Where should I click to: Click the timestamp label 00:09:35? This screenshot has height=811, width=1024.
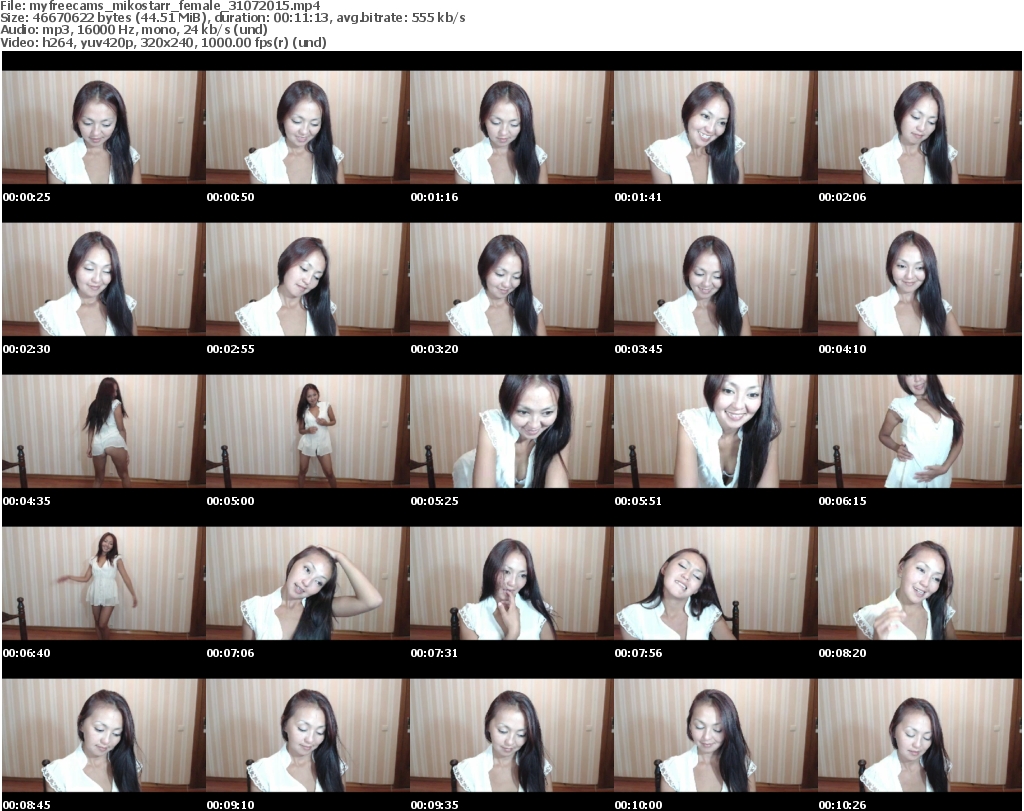click(x=434, y=805)
